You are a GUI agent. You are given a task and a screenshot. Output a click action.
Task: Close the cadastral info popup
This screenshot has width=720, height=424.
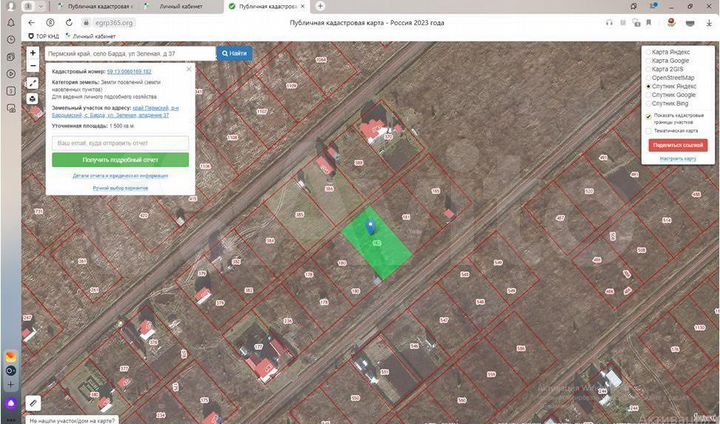point(190,71)
